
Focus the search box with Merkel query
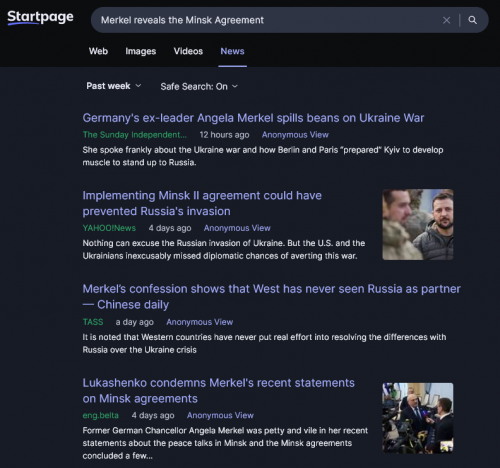(267, 20)
